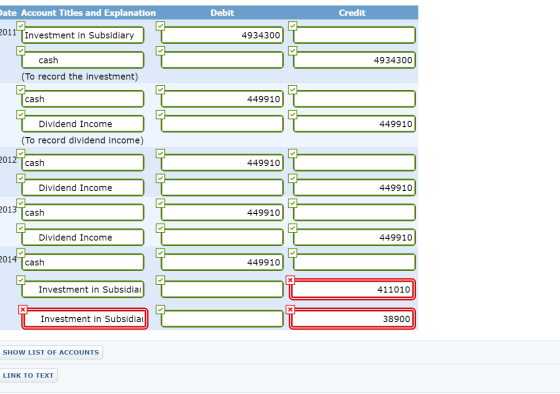The height and width of the screenshot is (394, 560).
Task: Click green checkmark on 2013 cash account field
Action: click(x=21, y=203)
